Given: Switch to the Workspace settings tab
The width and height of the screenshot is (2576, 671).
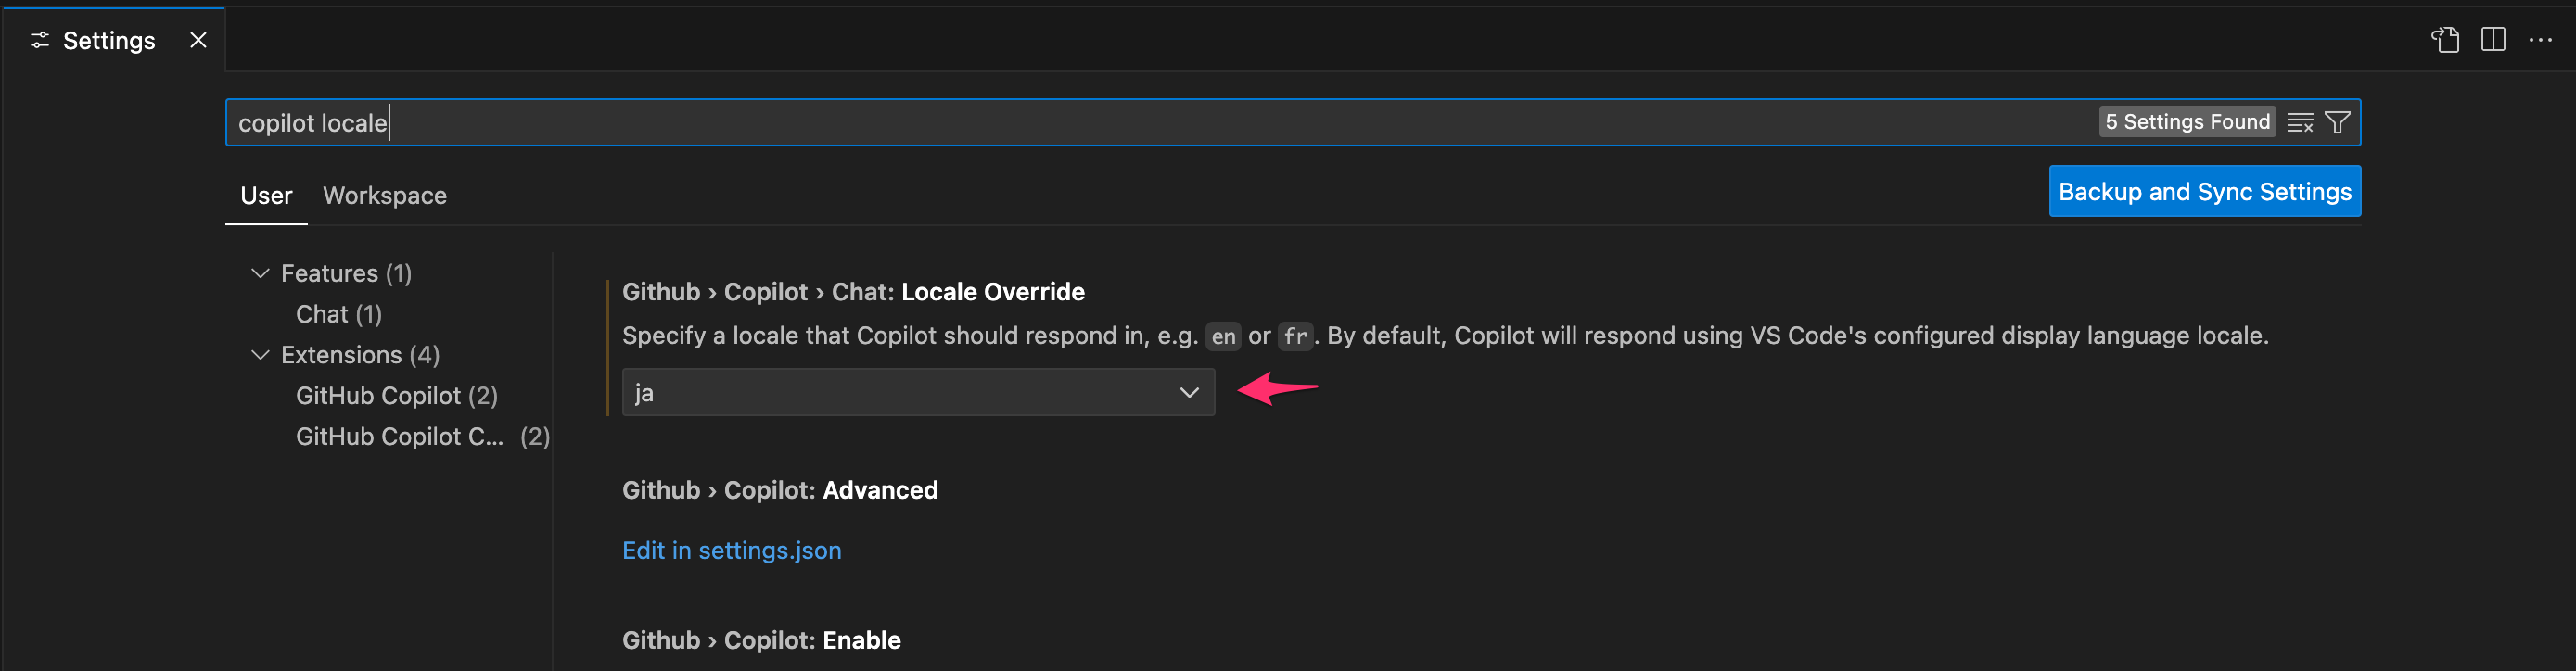Looking at the screenshot, I should pyautogui.click(x=385, y=196).
